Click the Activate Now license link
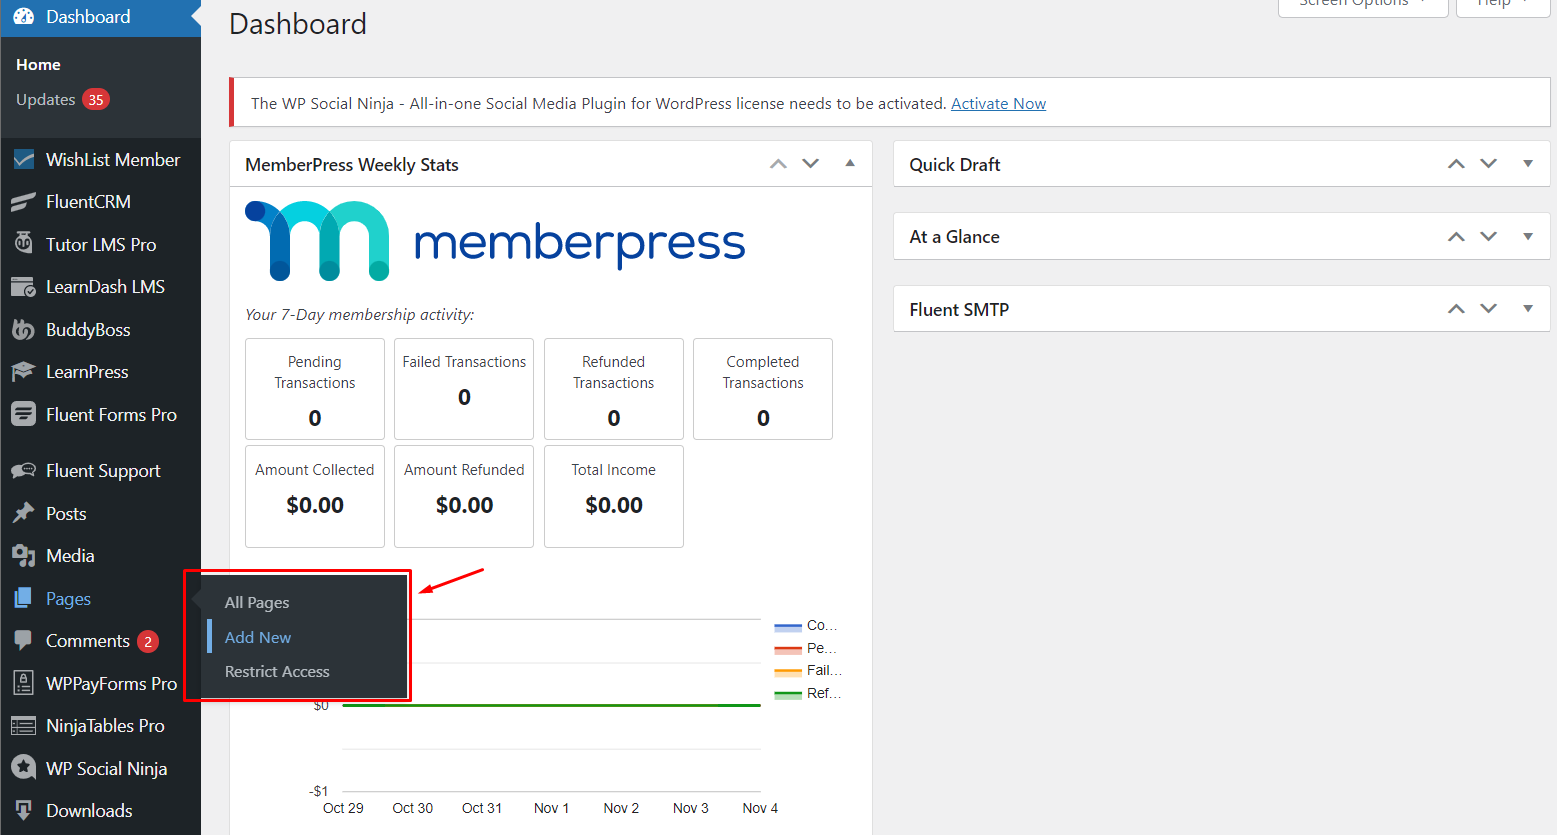Screen dimensions: 1557x835 (998, 104)
